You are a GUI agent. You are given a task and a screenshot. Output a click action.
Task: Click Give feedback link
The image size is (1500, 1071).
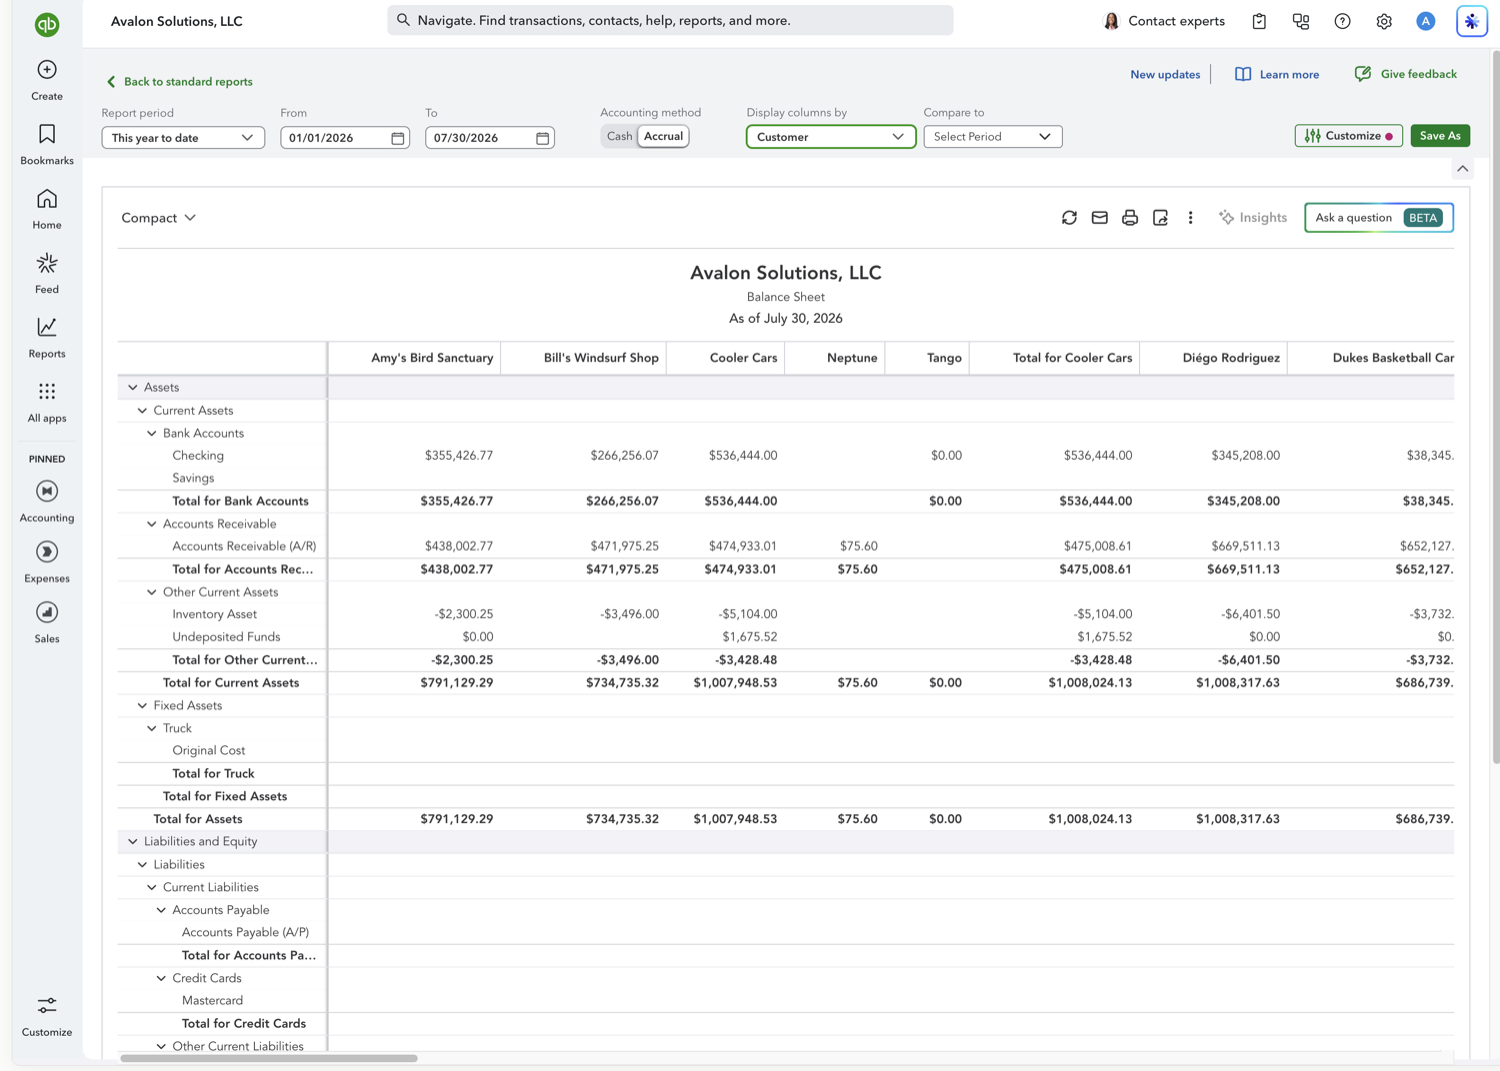(x=1405, y=74)
